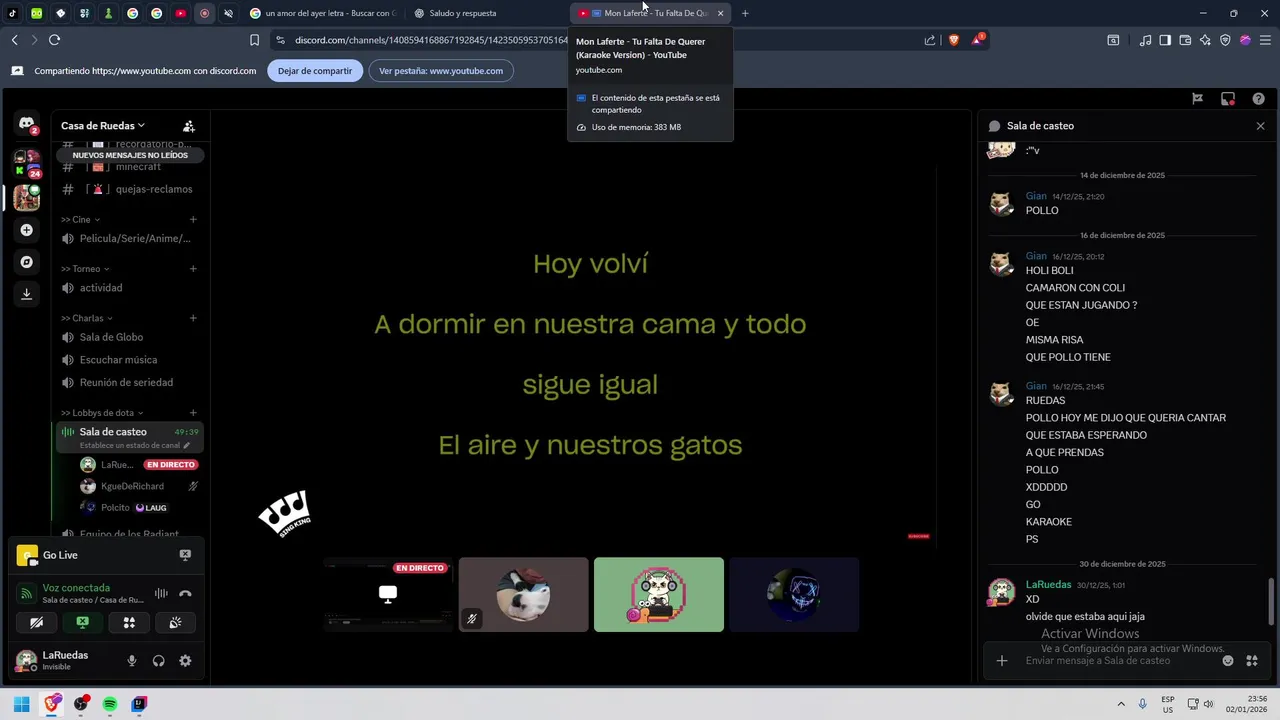Add a server with plus icon
Viewport: 1280px width, 720px height.
point(26,230)
